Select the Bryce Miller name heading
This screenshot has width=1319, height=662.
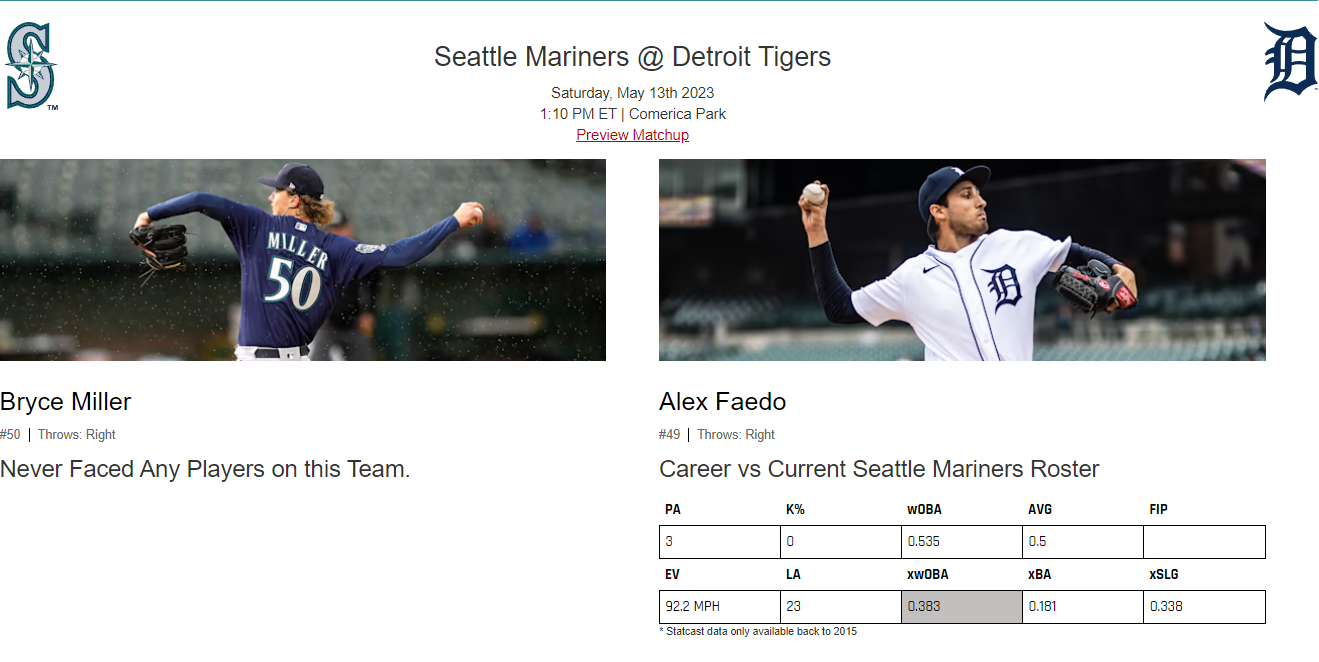coord(66,402)
